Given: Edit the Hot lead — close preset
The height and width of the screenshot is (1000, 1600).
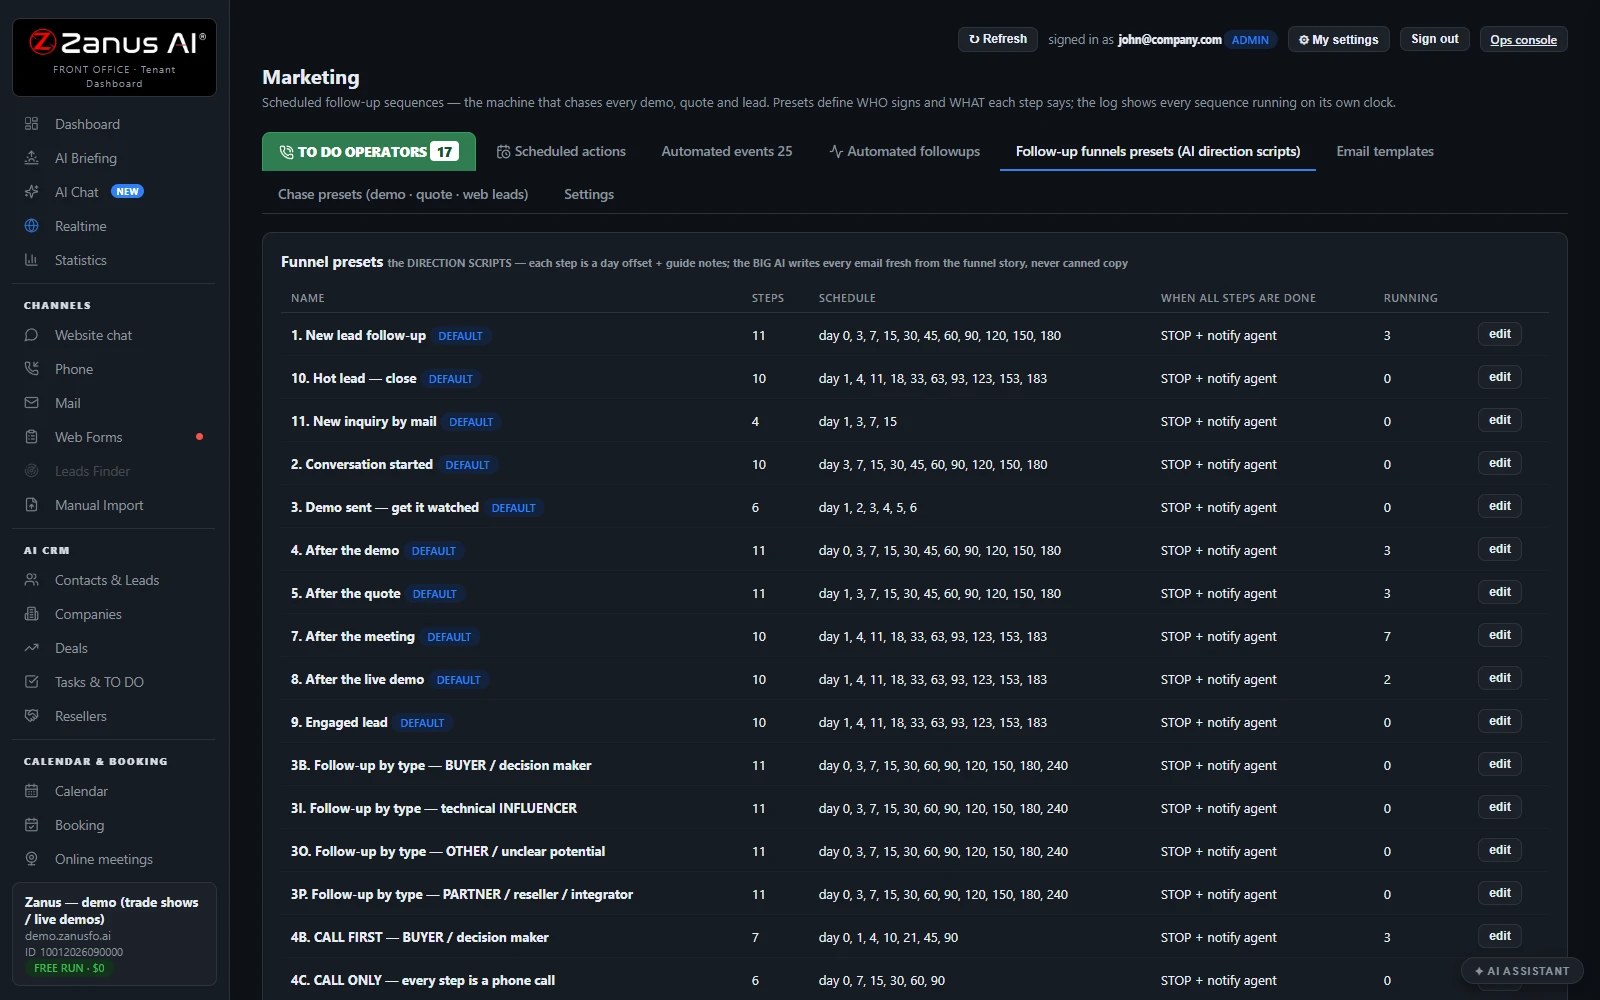Looking at the screenshot, I should point(1500,377).
